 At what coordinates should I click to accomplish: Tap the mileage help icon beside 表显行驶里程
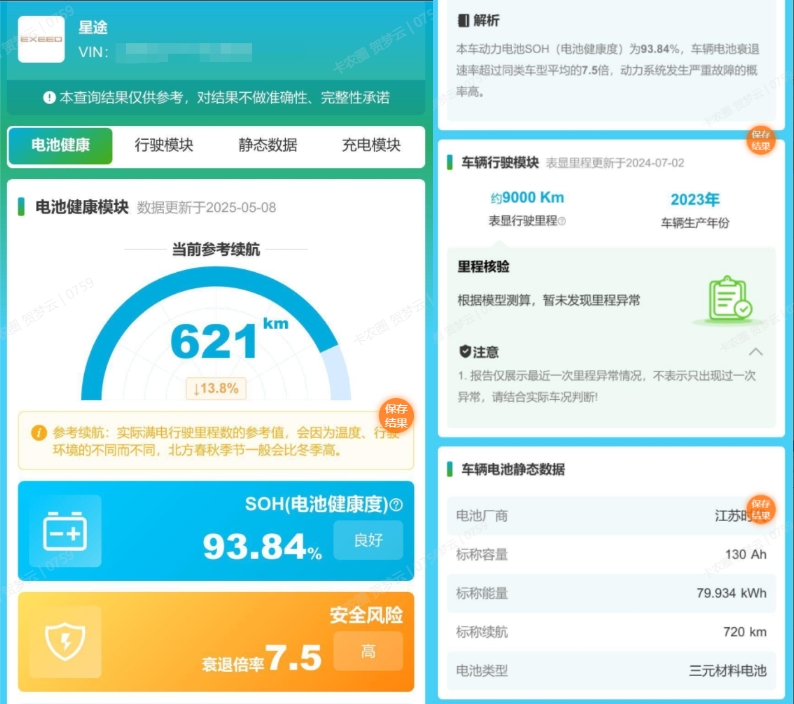click(562, 221)
